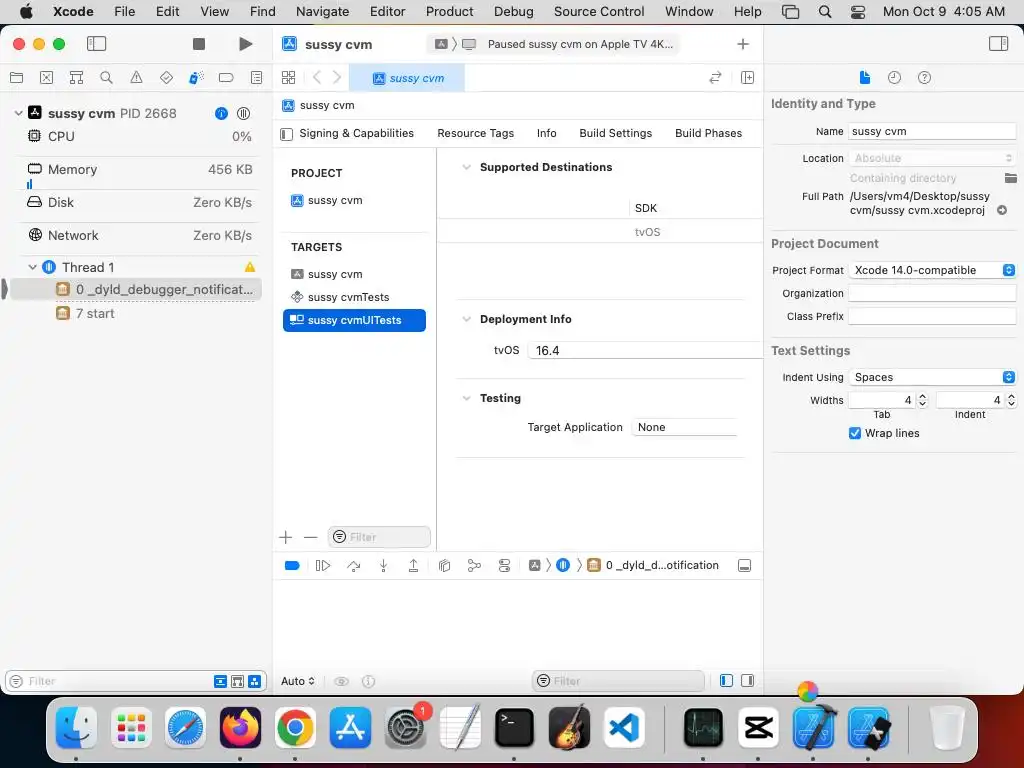The image size is (1024, 768).
Task: Open the Debug menu
Action: pyautogui.click(x=513, y=11)
